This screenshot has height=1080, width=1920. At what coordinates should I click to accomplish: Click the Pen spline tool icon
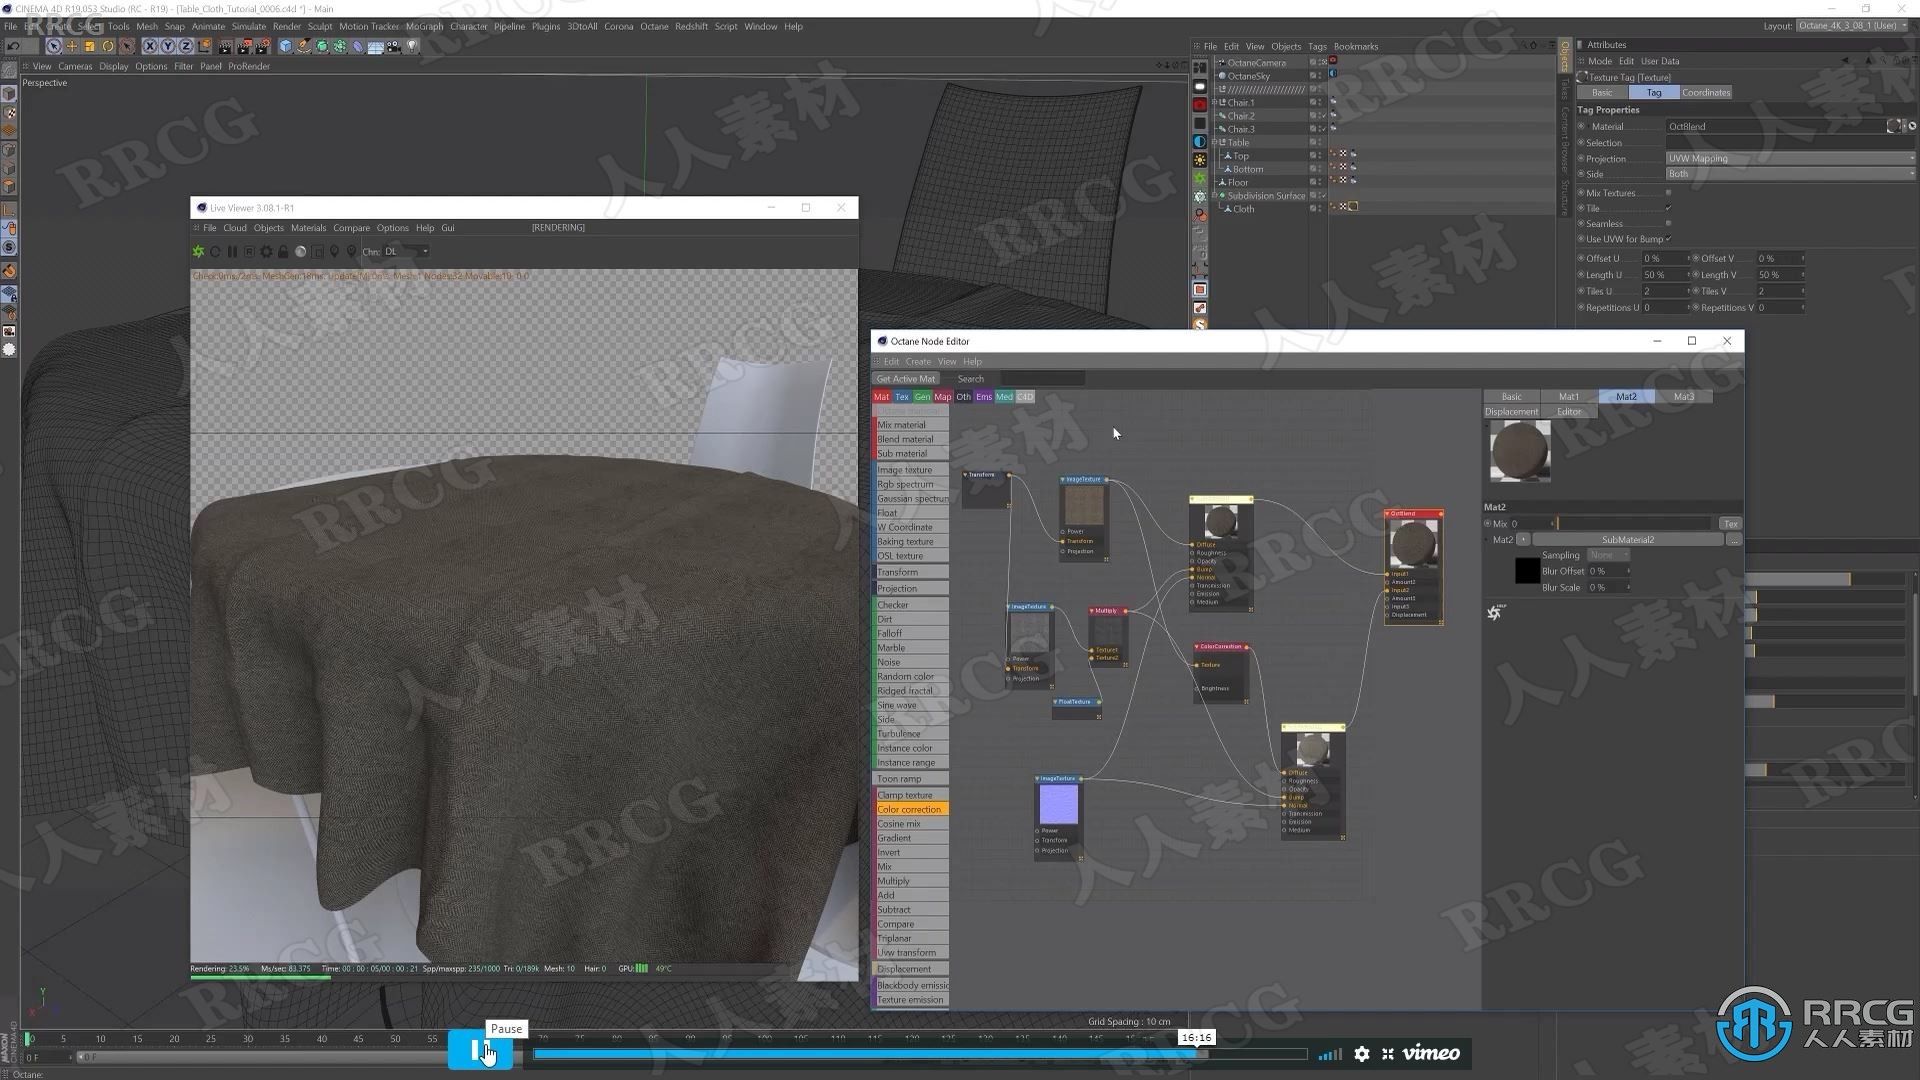click(x=304, y=46)
